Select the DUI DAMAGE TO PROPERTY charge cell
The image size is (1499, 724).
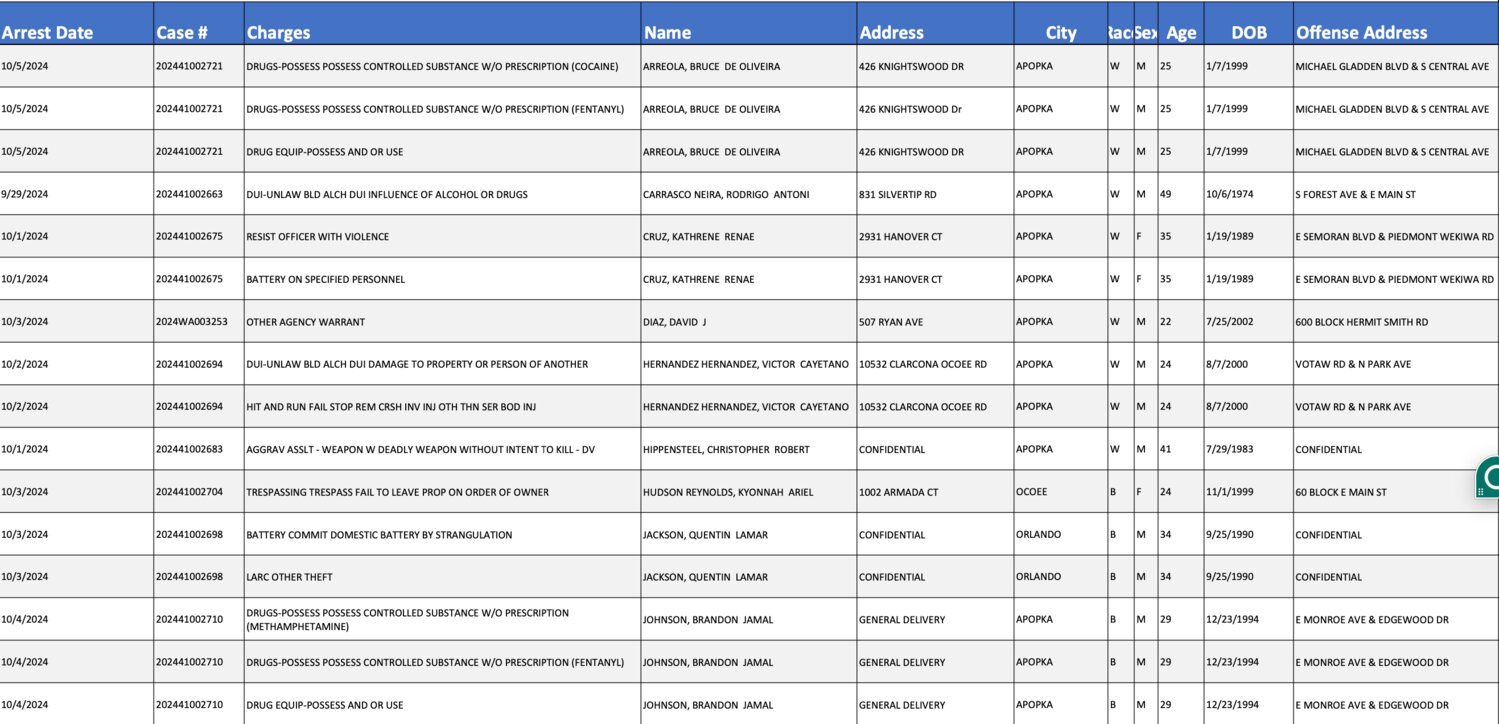coord(442,364)
